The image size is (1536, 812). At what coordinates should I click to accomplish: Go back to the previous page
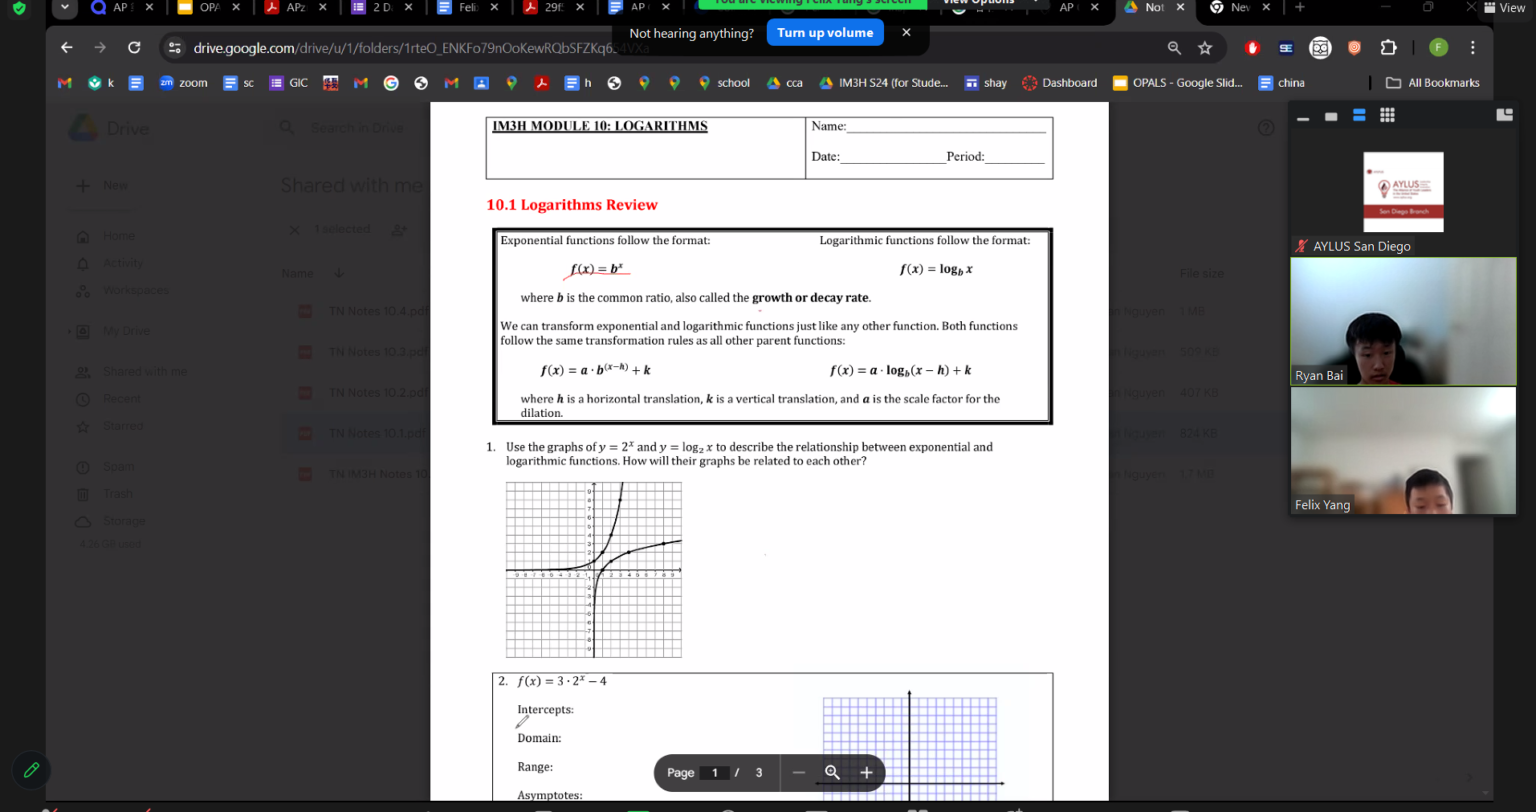(x=67, y=47)
